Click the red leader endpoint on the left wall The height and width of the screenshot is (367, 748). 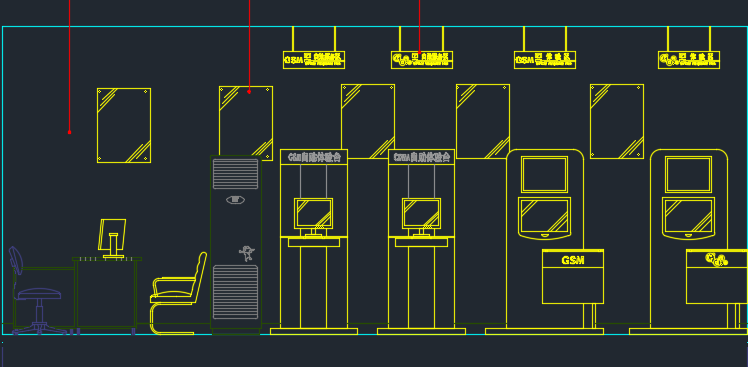click(x=70, y=132)
